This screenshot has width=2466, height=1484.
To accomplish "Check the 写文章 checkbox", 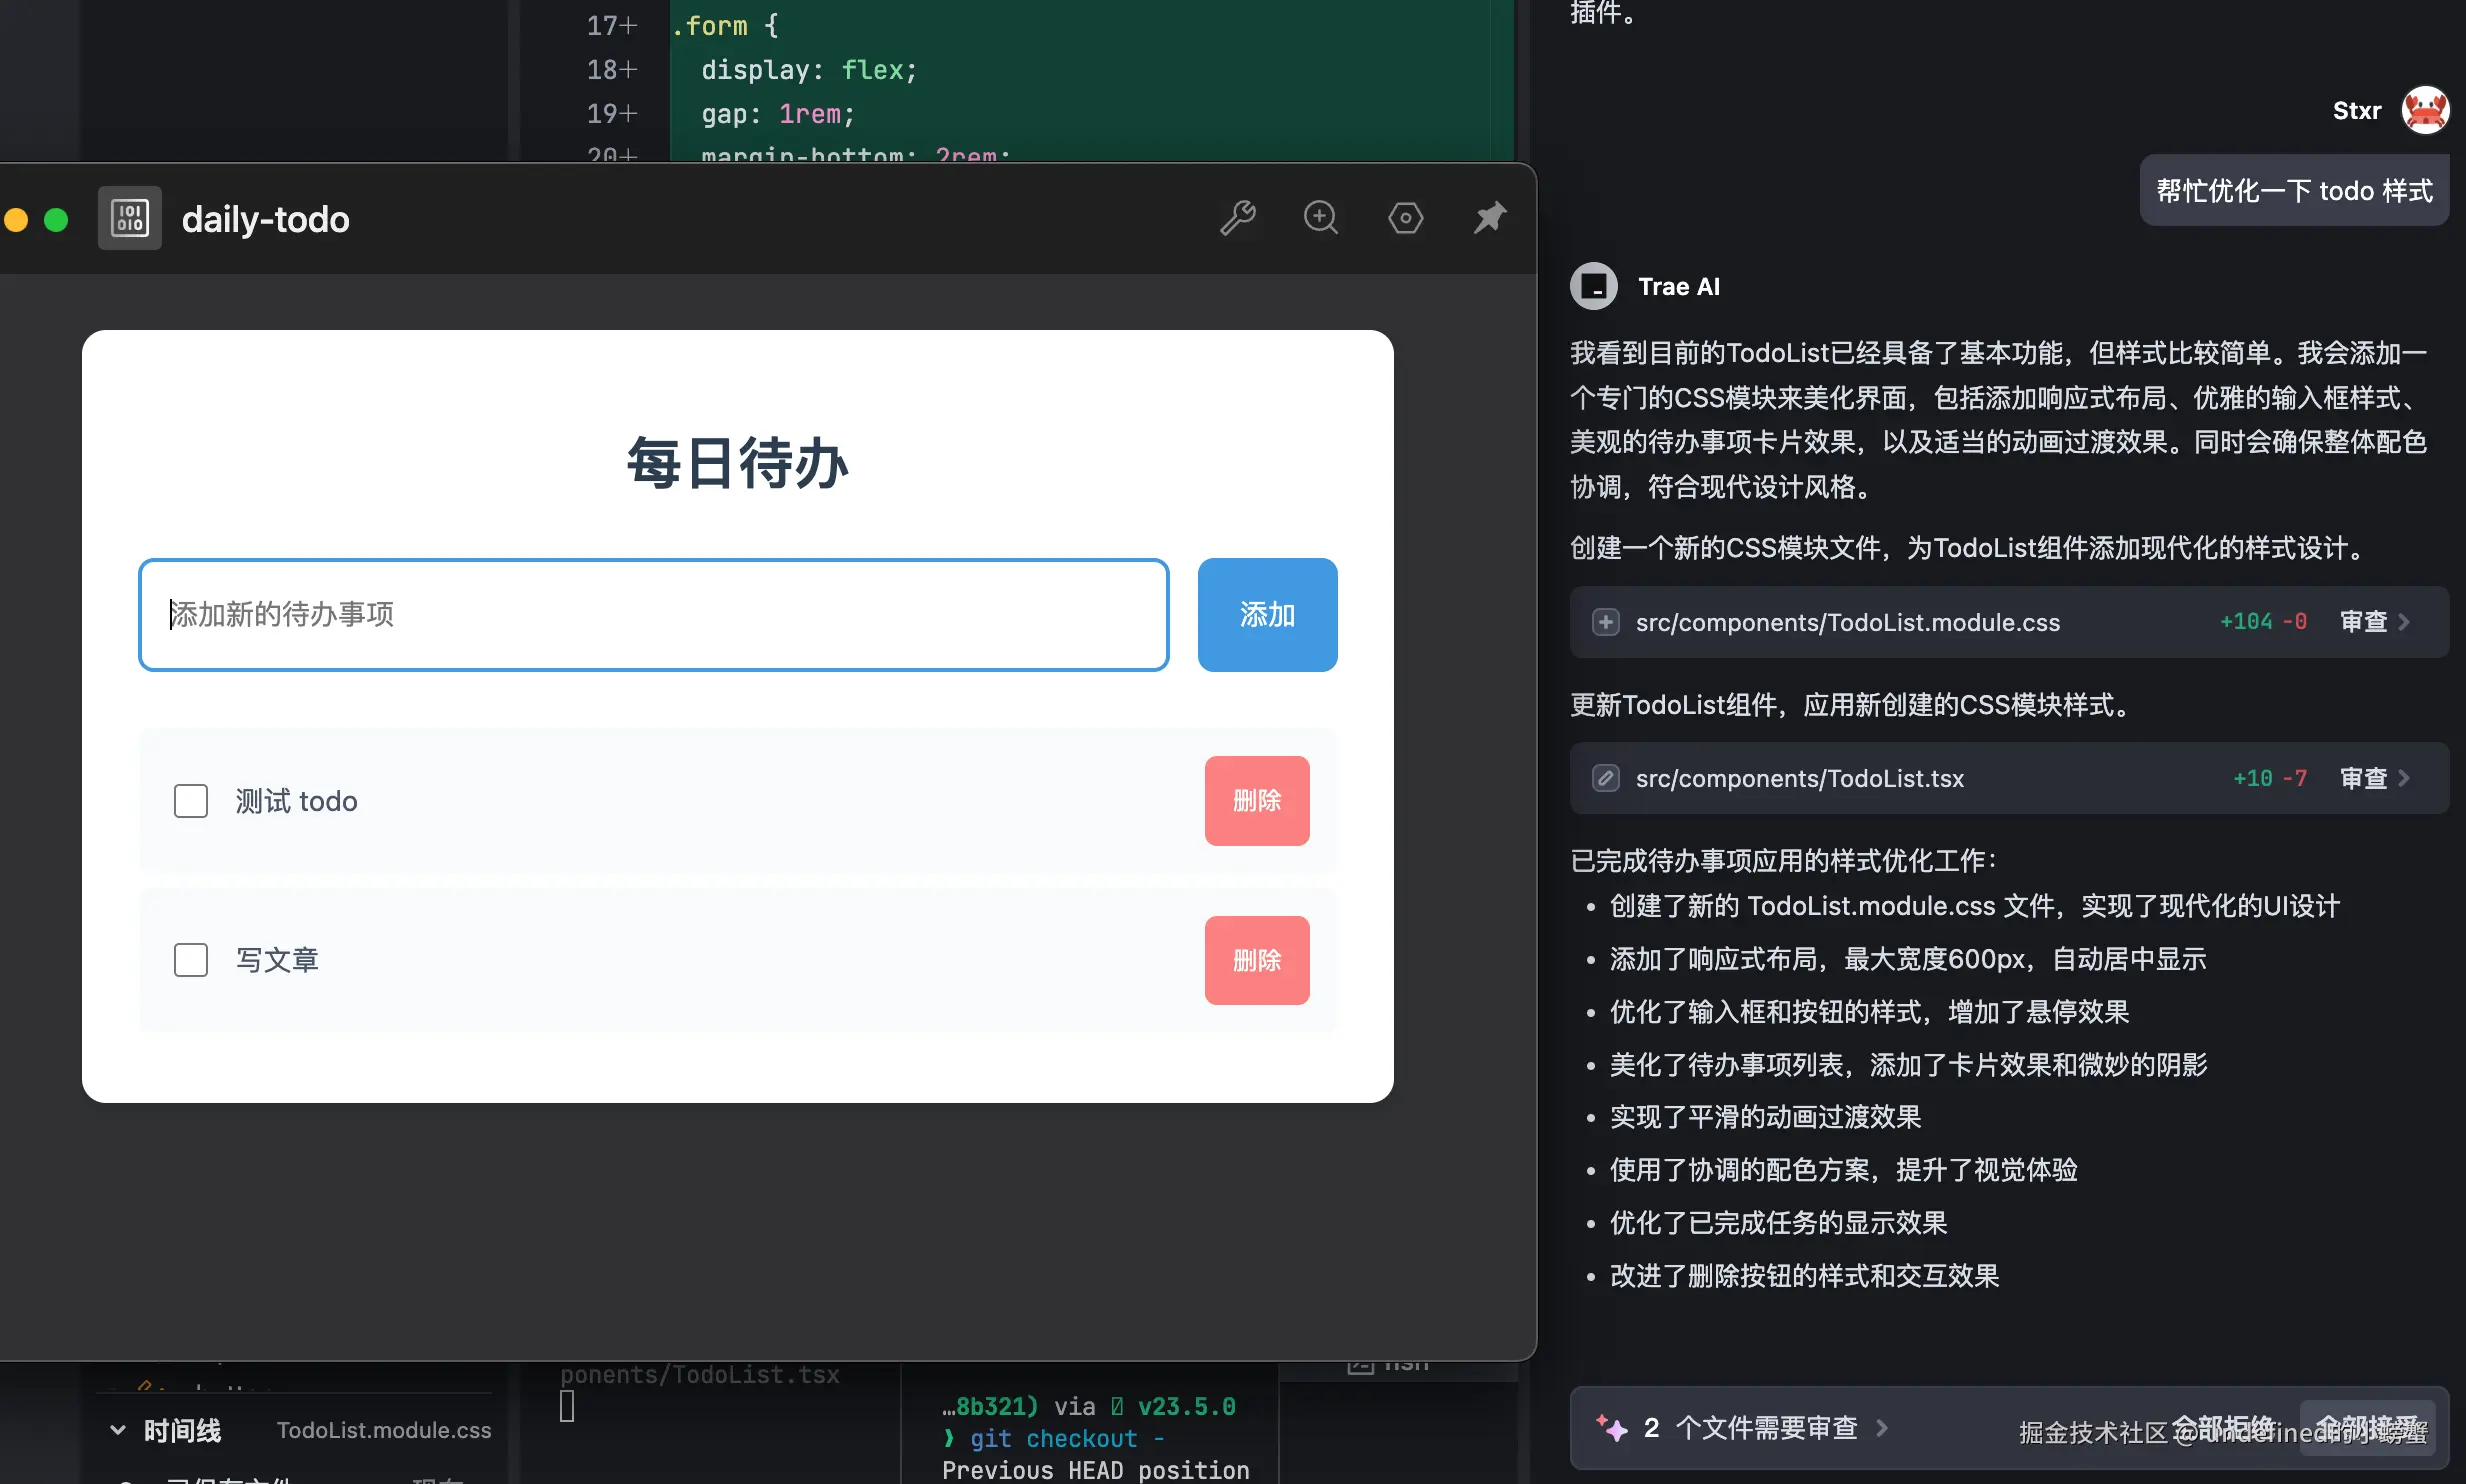I will 191,960.
